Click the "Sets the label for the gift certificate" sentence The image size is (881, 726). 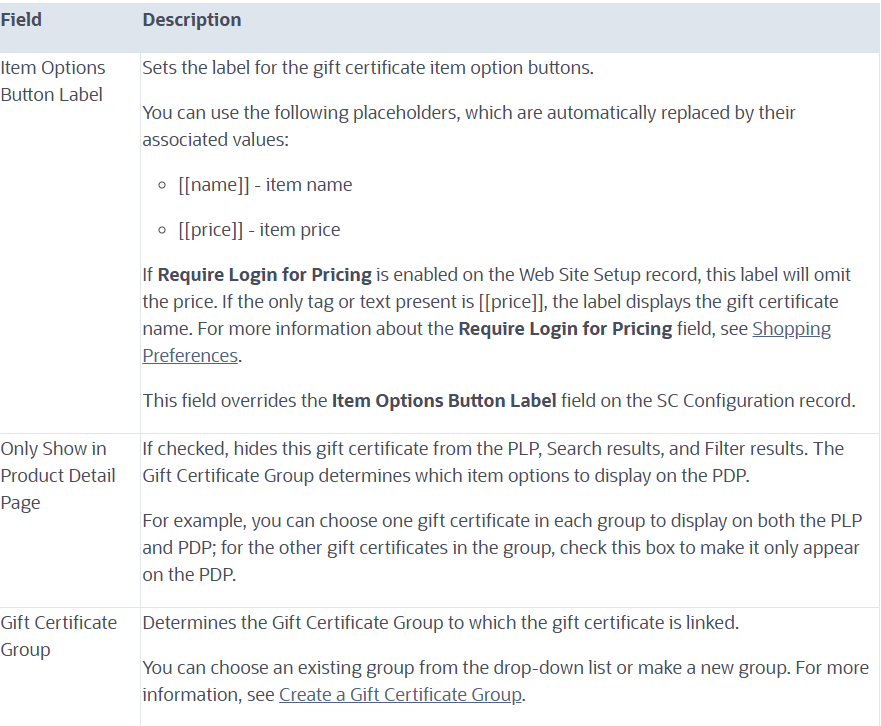(x=368, y=68)
